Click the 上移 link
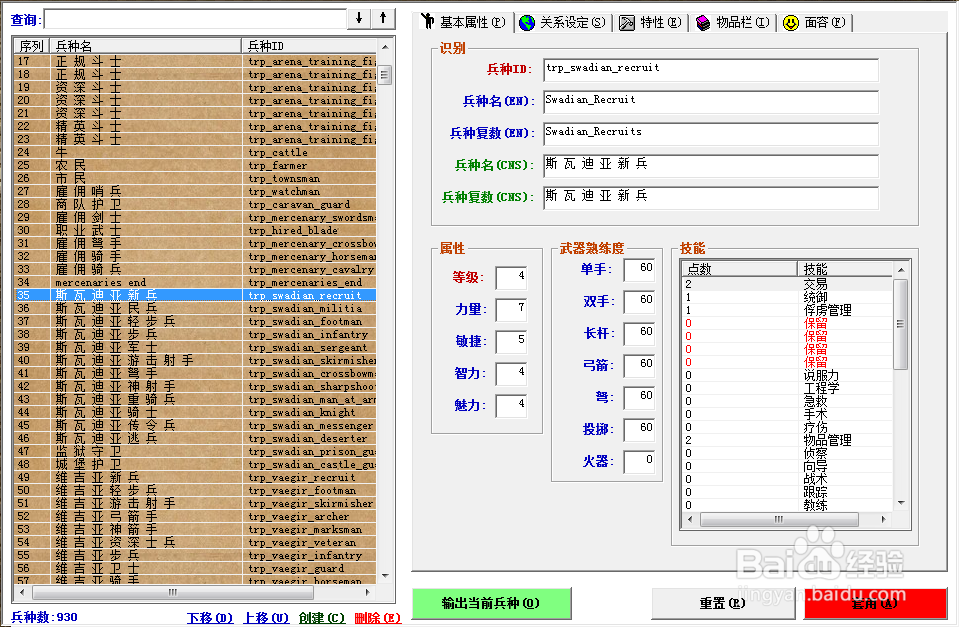The image size is (959, 627). tap(266, 618)
